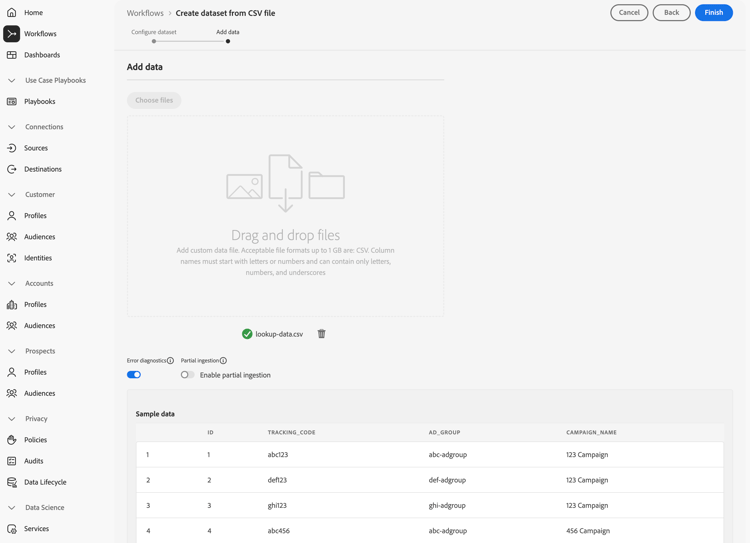Click the Configure dataset step marker

tap(154, 41)
